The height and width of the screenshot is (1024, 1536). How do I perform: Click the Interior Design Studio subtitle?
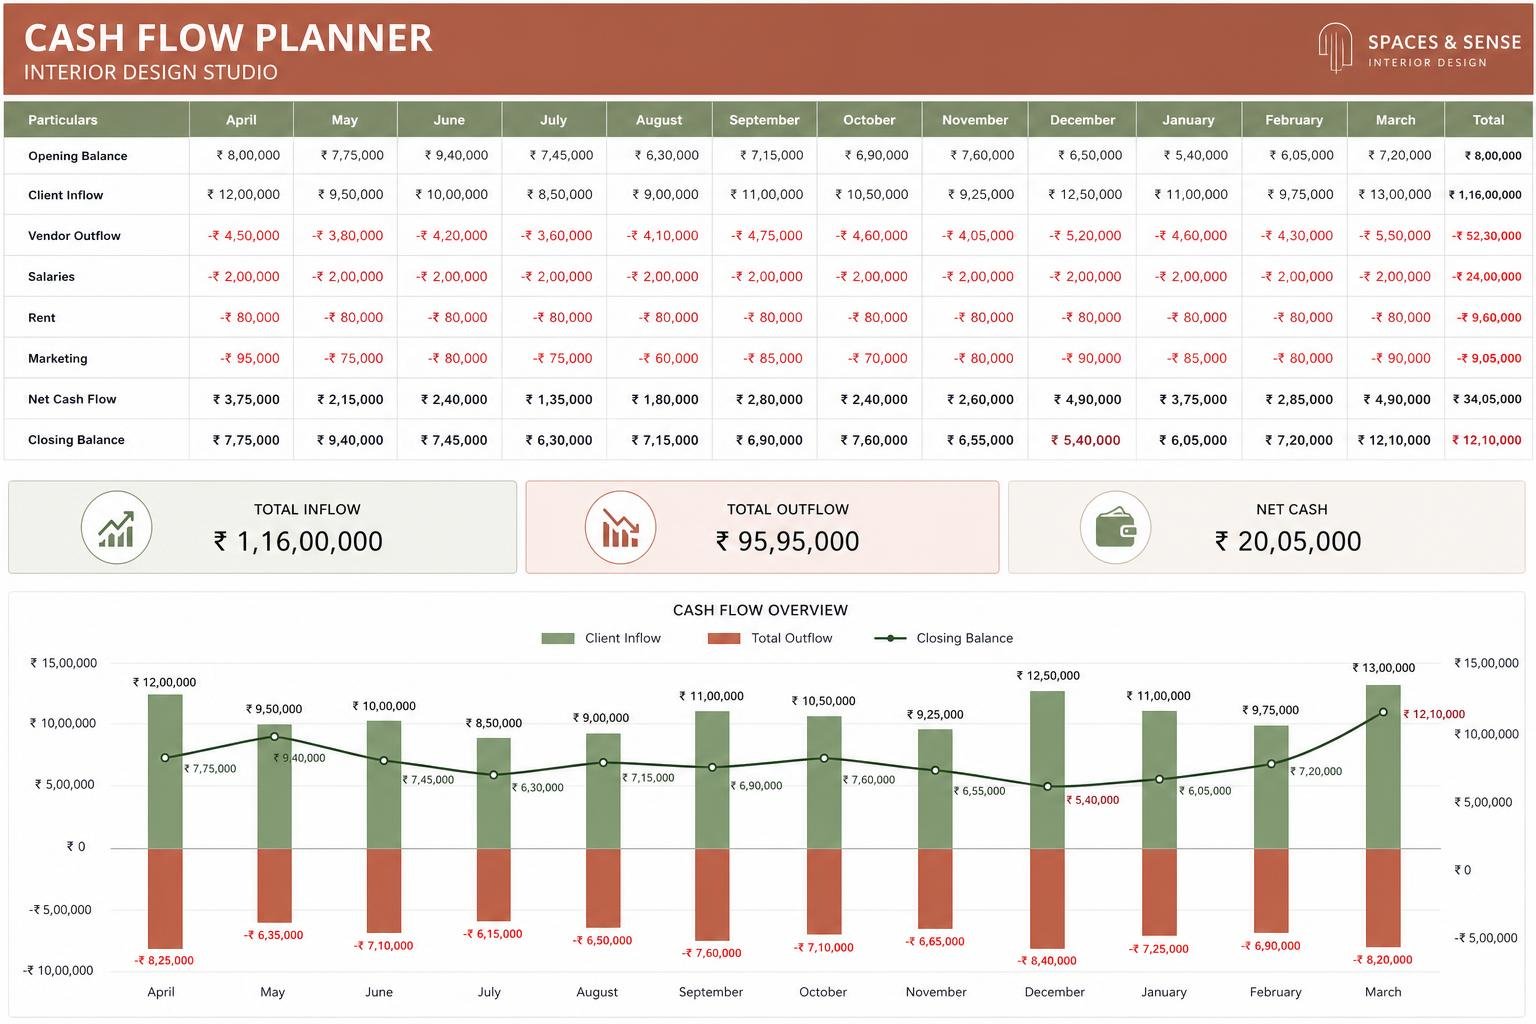151,72
